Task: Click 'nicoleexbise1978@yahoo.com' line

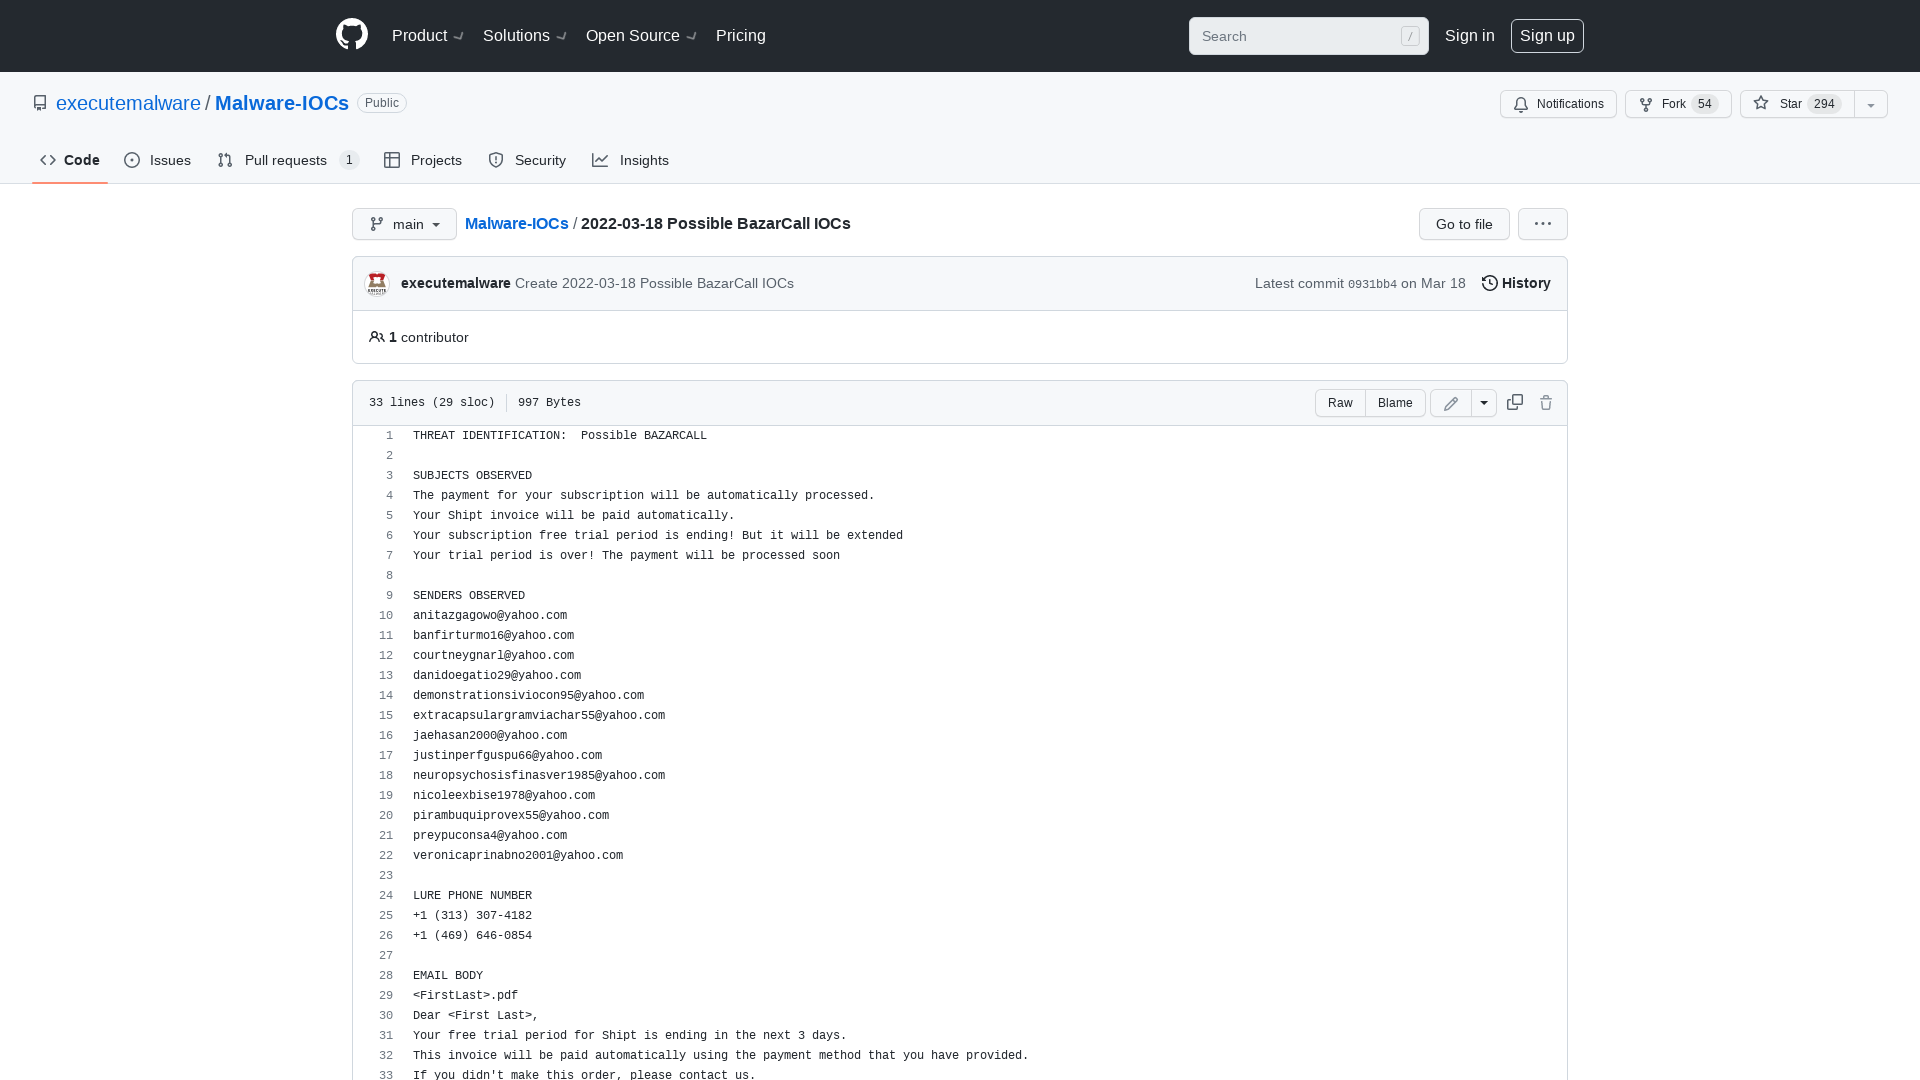Action: 504,796
